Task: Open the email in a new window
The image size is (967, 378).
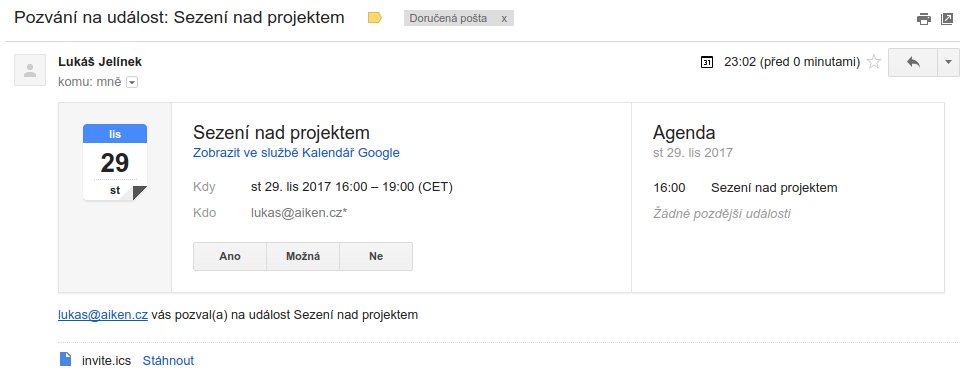Action: pyautogui.click(x=947, y=18)
